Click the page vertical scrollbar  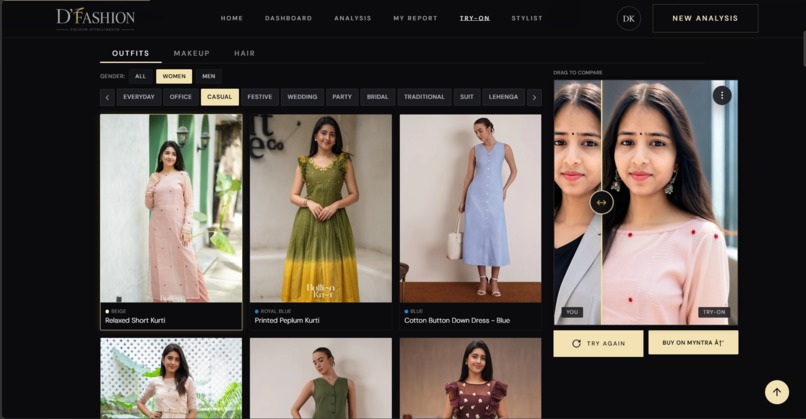[804, 49]
